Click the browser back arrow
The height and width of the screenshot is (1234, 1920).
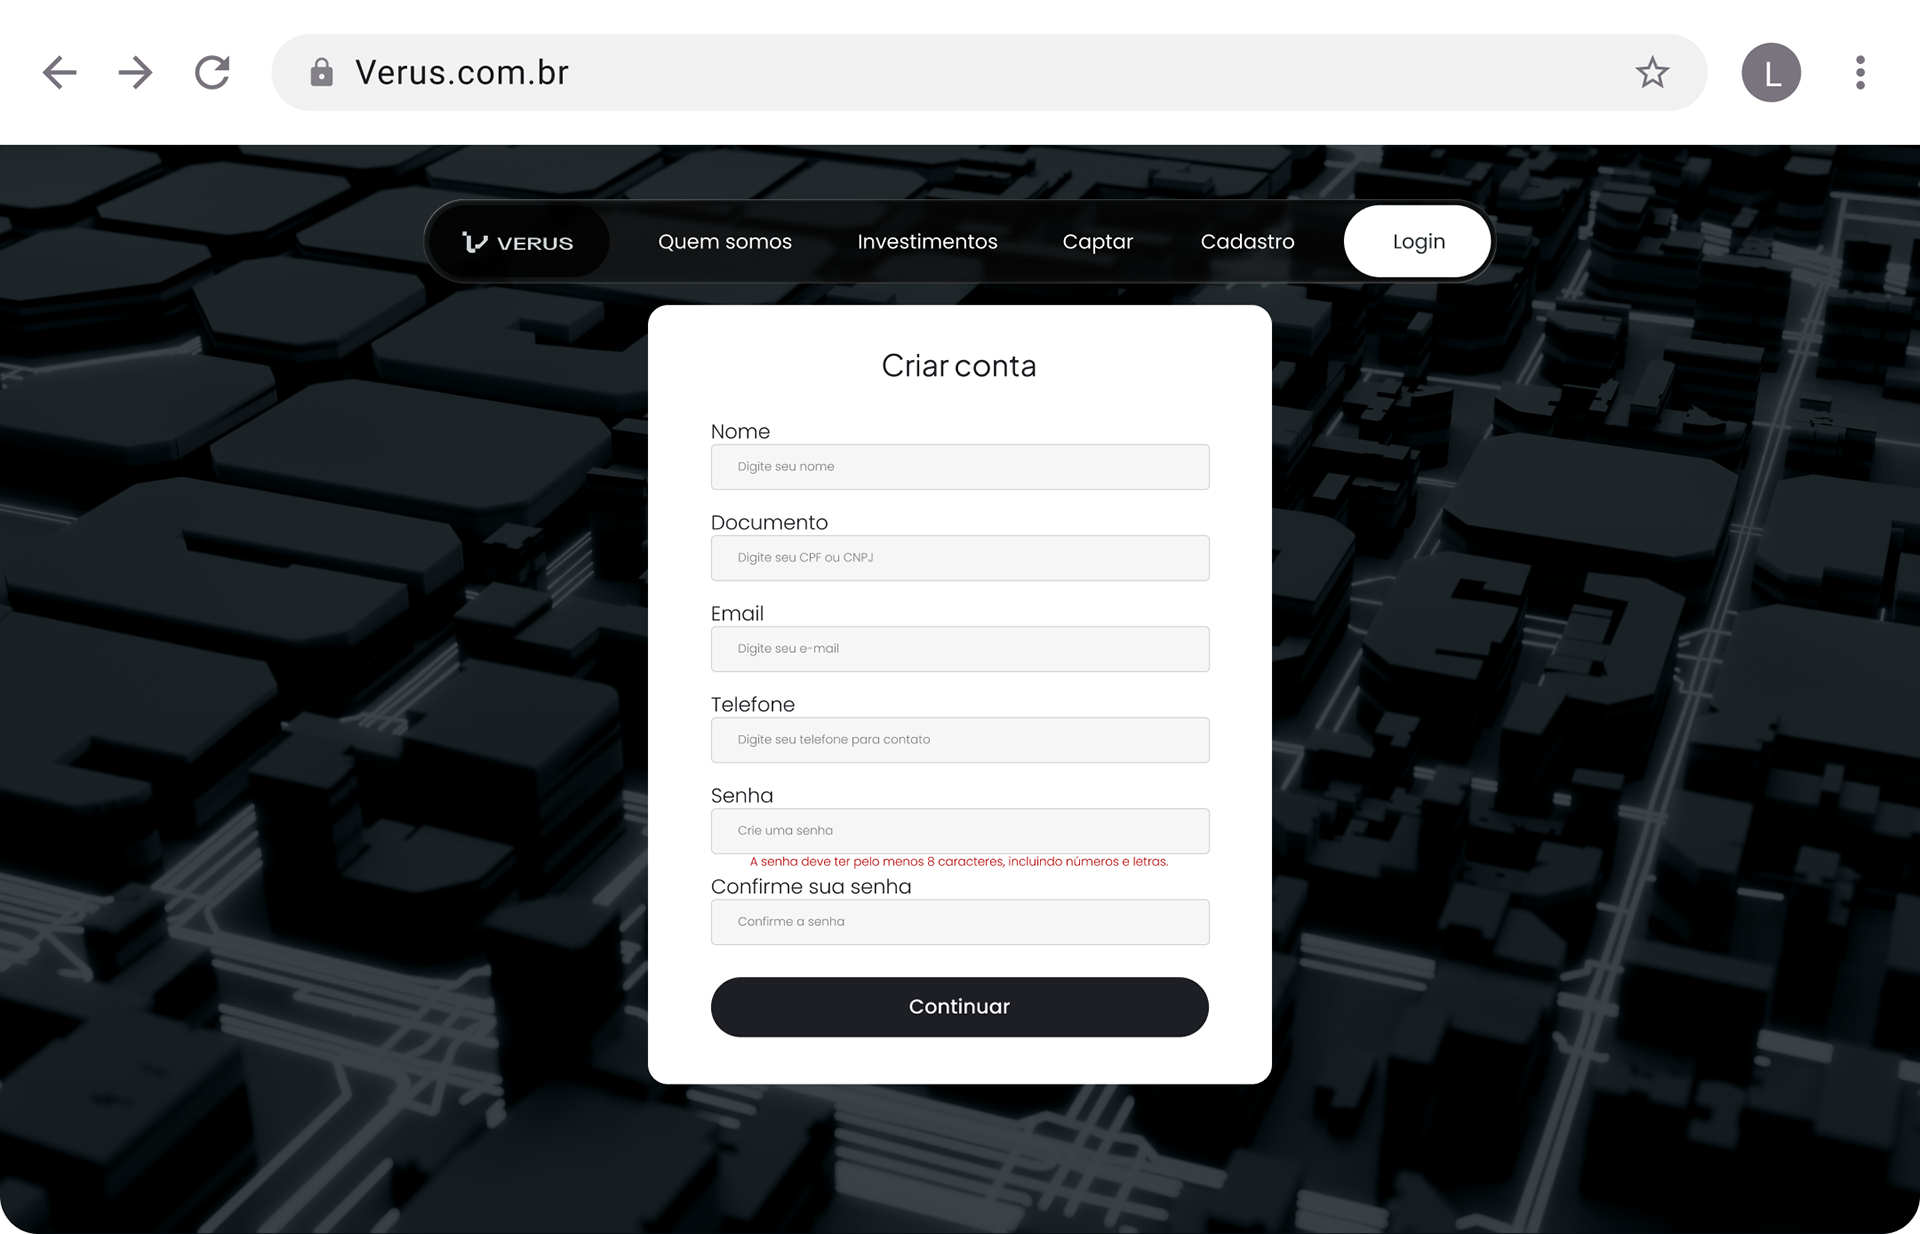tap(60, 73)
